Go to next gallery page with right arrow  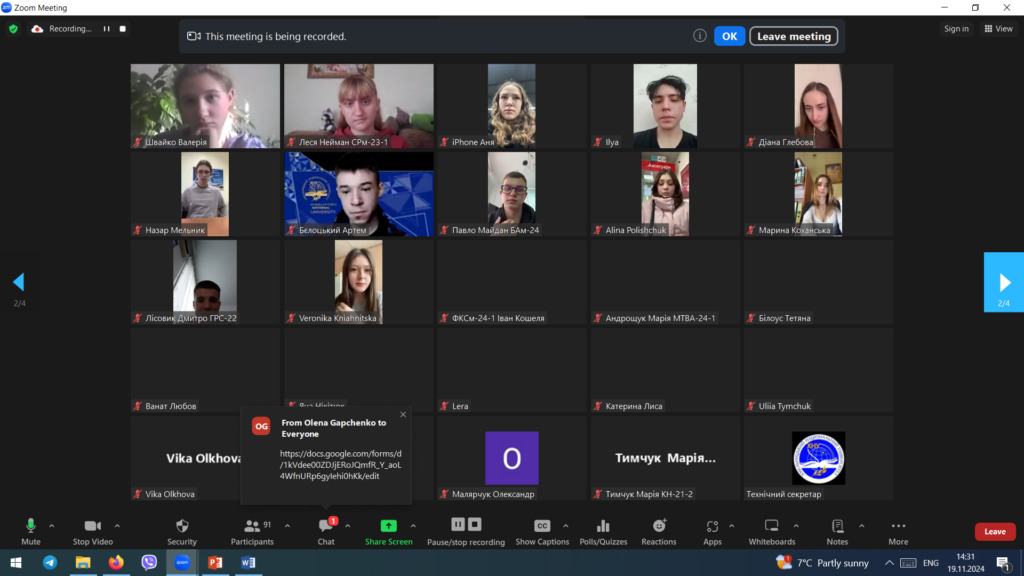point(1003,281)
